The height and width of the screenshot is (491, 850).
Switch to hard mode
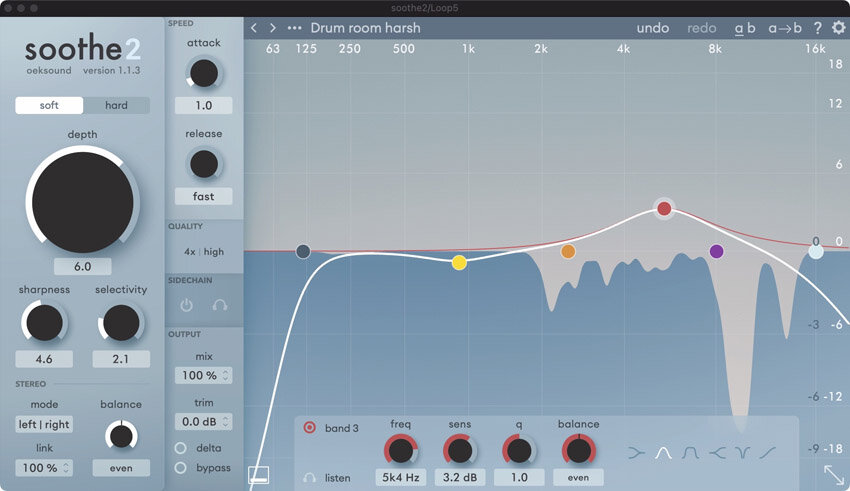(117, 105)
